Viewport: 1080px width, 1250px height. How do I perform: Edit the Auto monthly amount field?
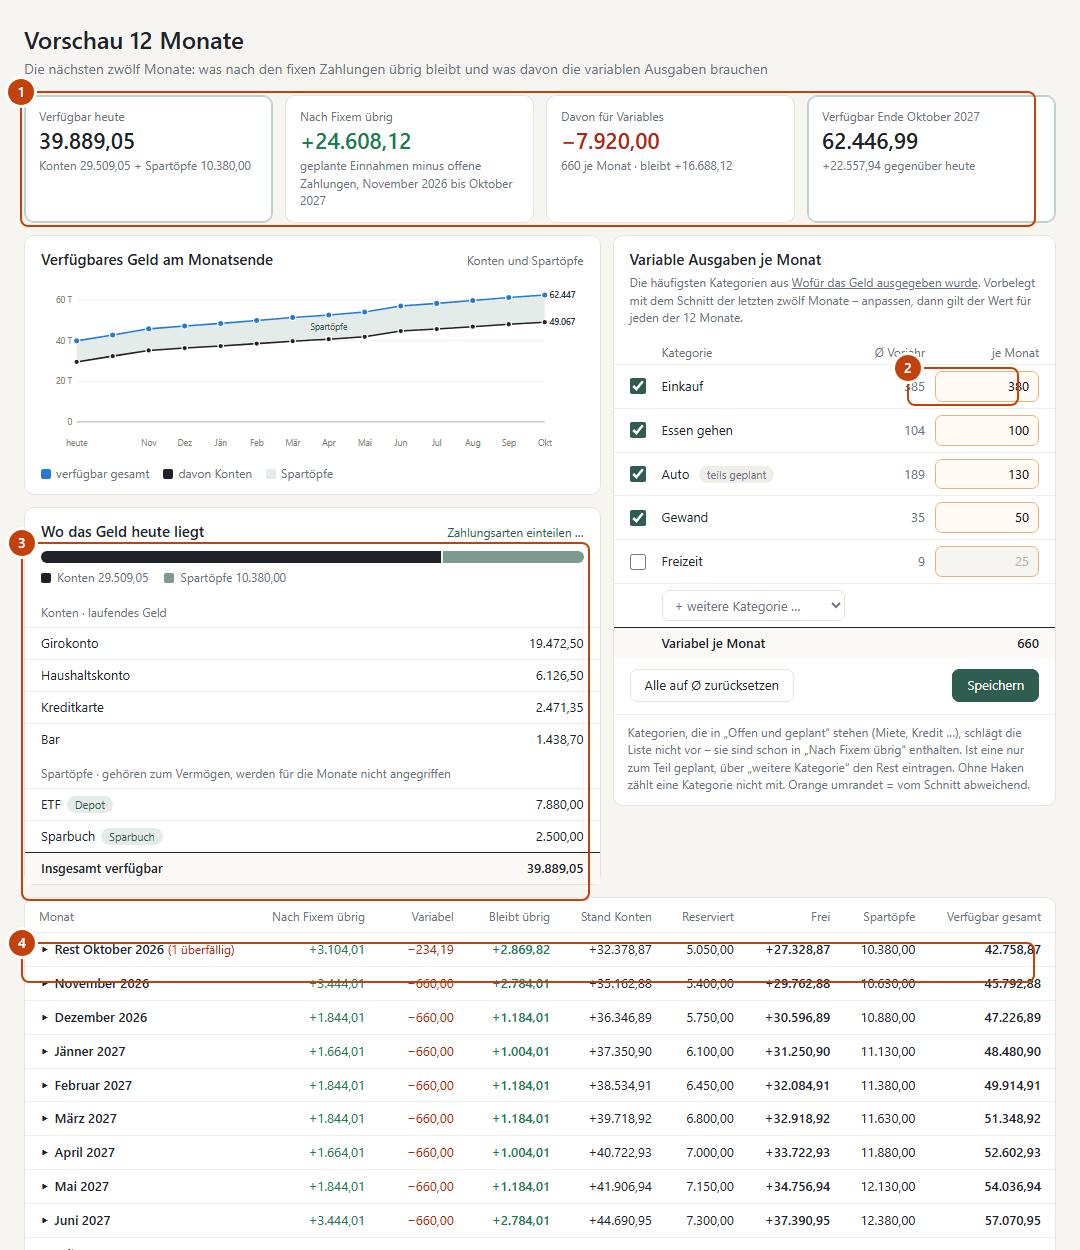[987, 475]
